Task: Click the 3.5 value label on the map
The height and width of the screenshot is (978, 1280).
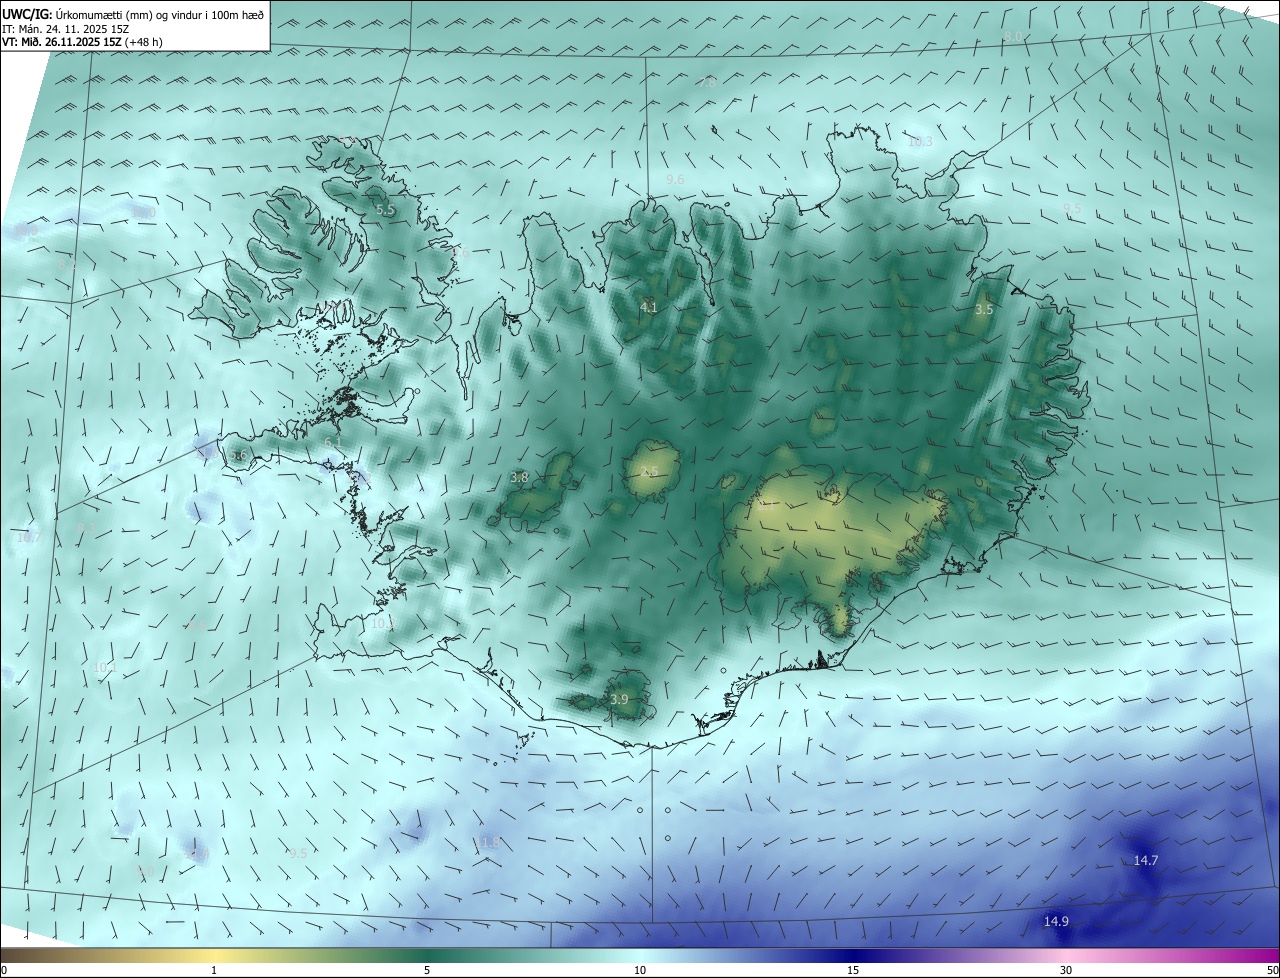Action: click(x=984, y=310)
